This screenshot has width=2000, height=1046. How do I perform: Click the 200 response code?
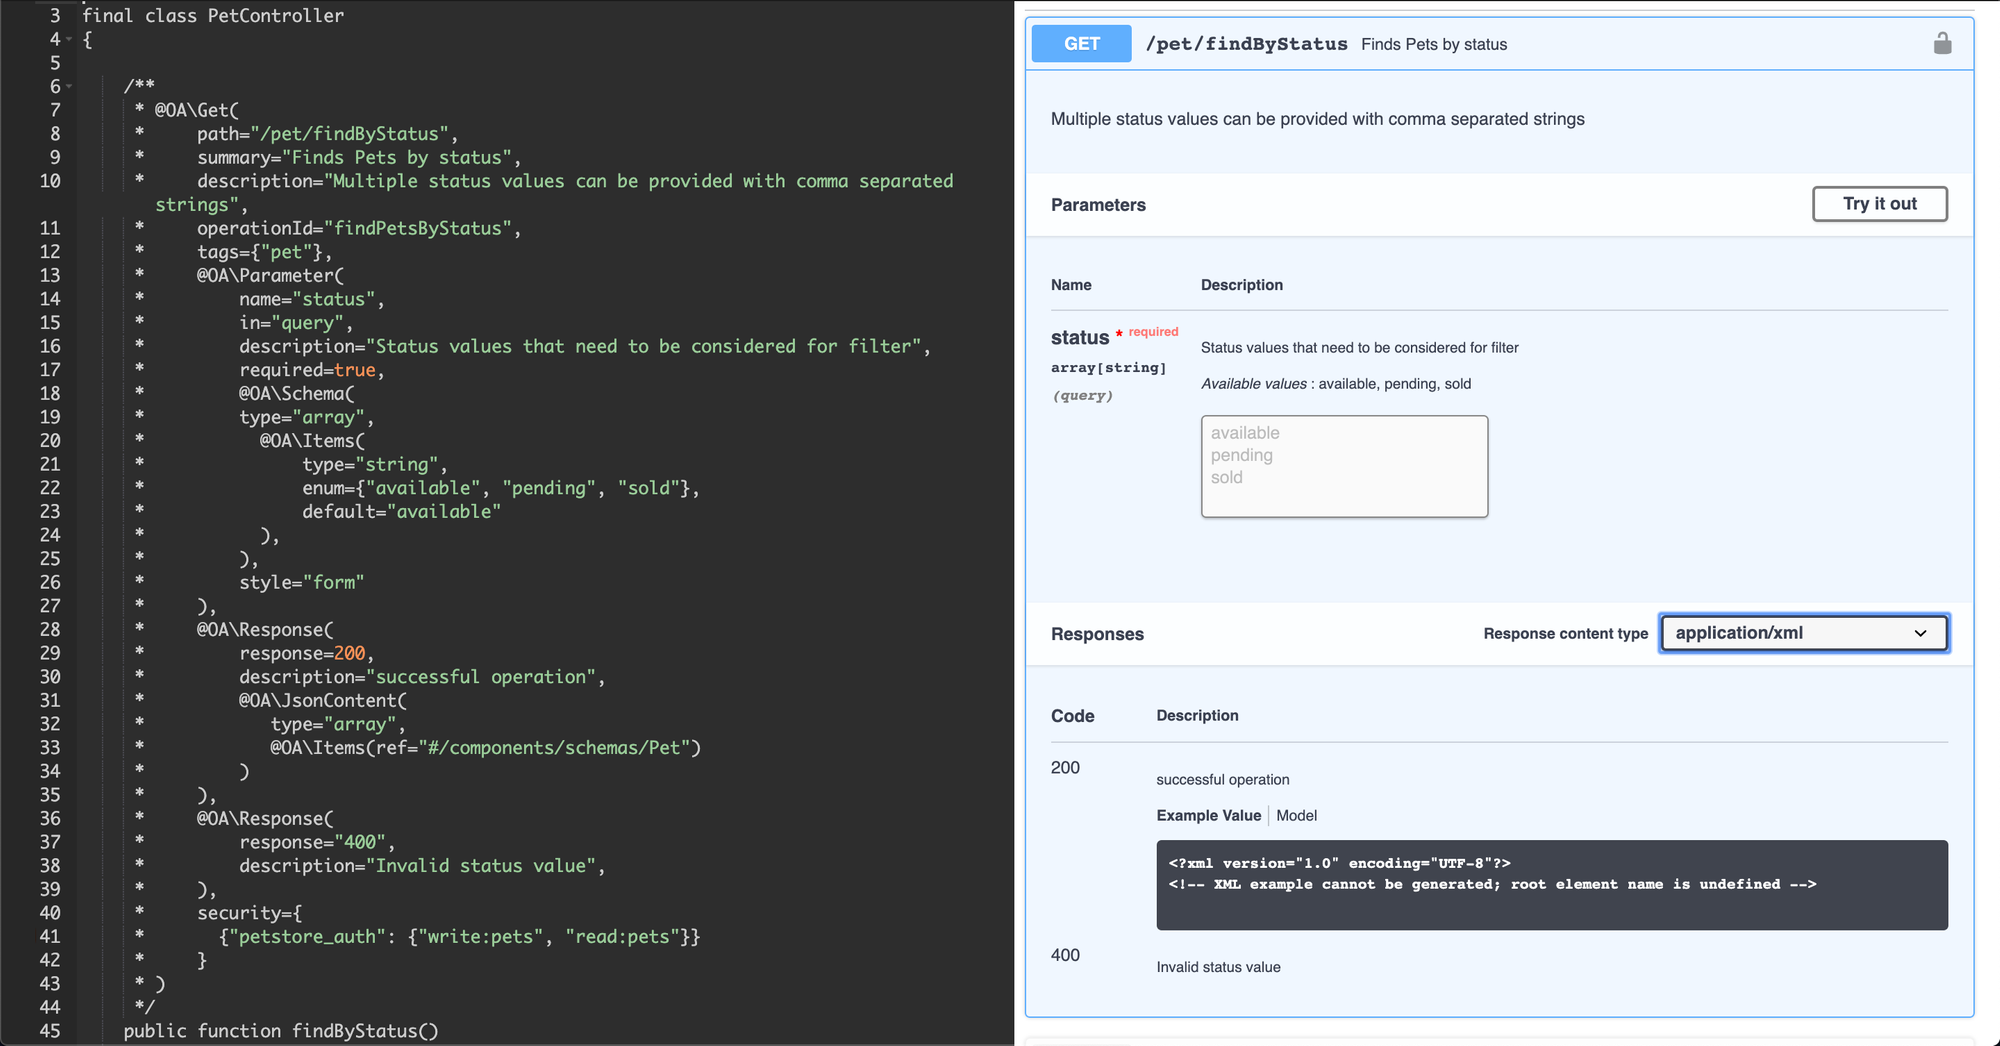click(x=1065, y=768)
